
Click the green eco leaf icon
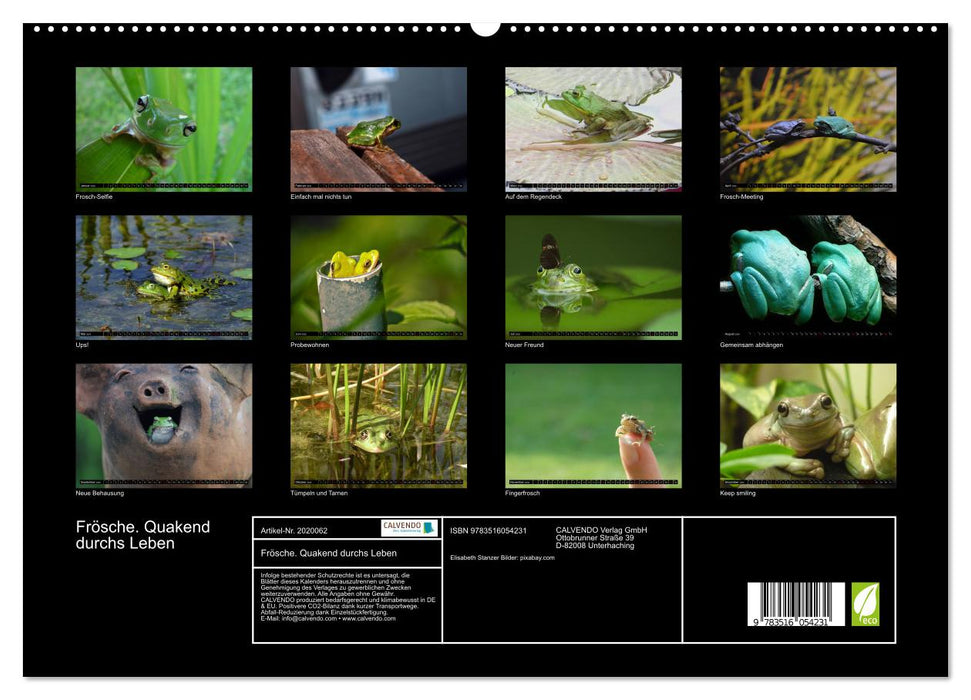(865, 604)
